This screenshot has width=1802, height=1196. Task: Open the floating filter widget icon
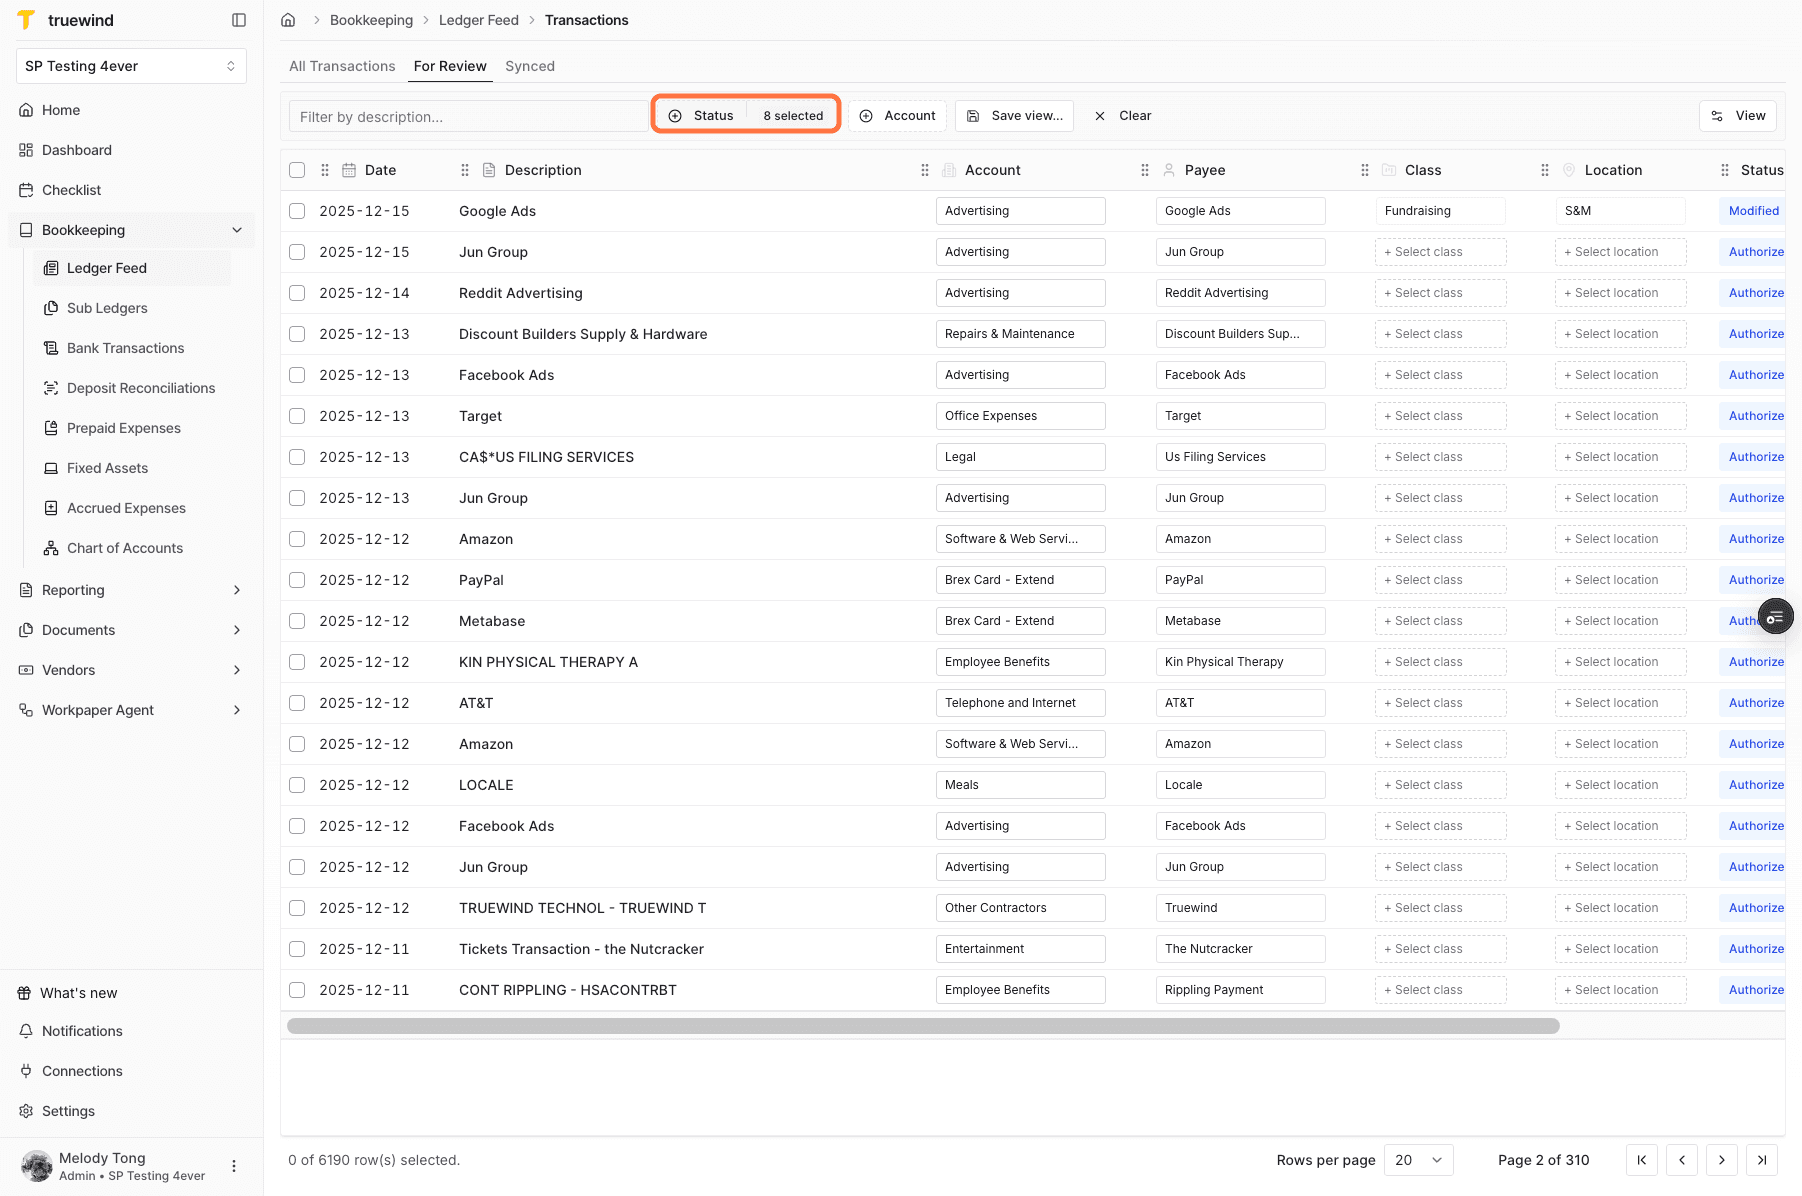[x=1775, y=618]
